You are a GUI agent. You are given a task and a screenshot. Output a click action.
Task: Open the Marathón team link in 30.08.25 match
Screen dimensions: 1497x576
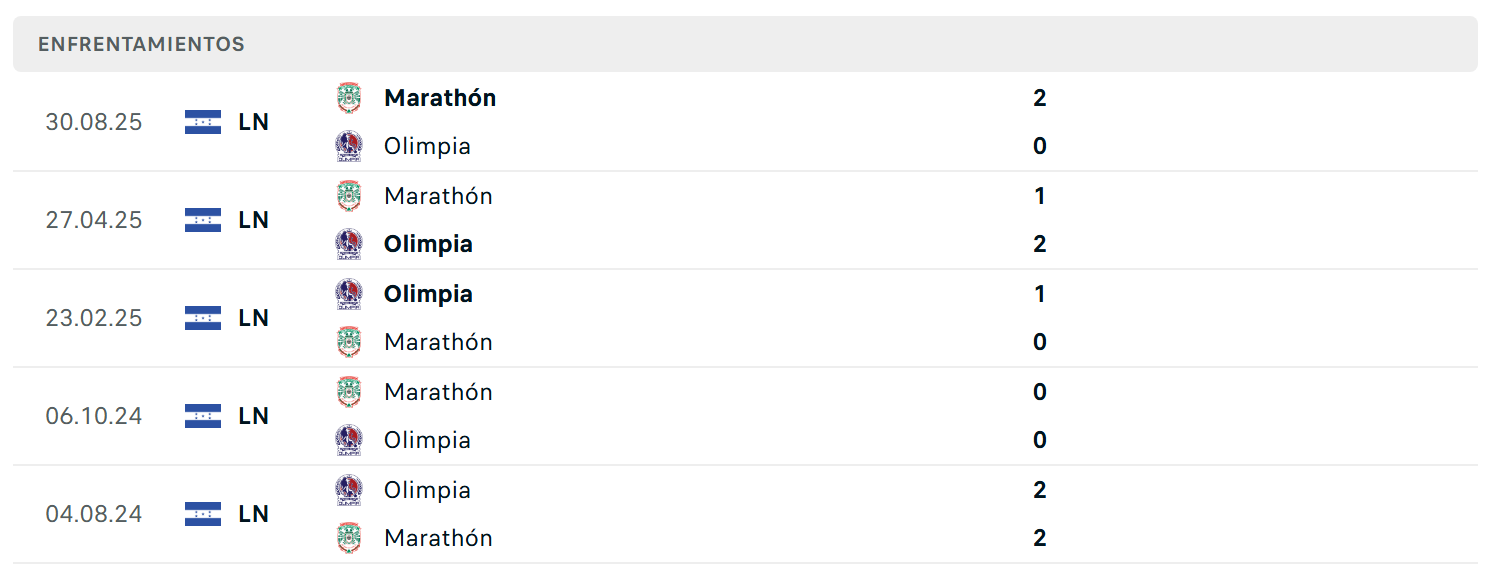pos(440,98)
